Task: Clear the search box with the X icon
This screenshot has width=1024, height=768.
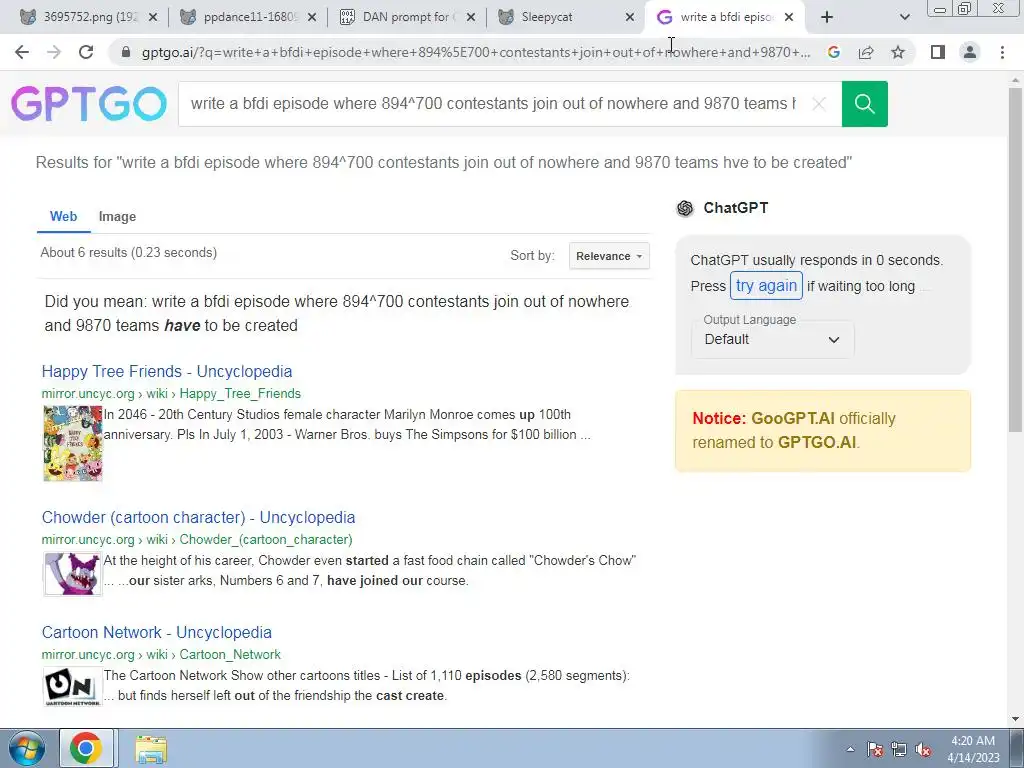Action: point(818,104)
